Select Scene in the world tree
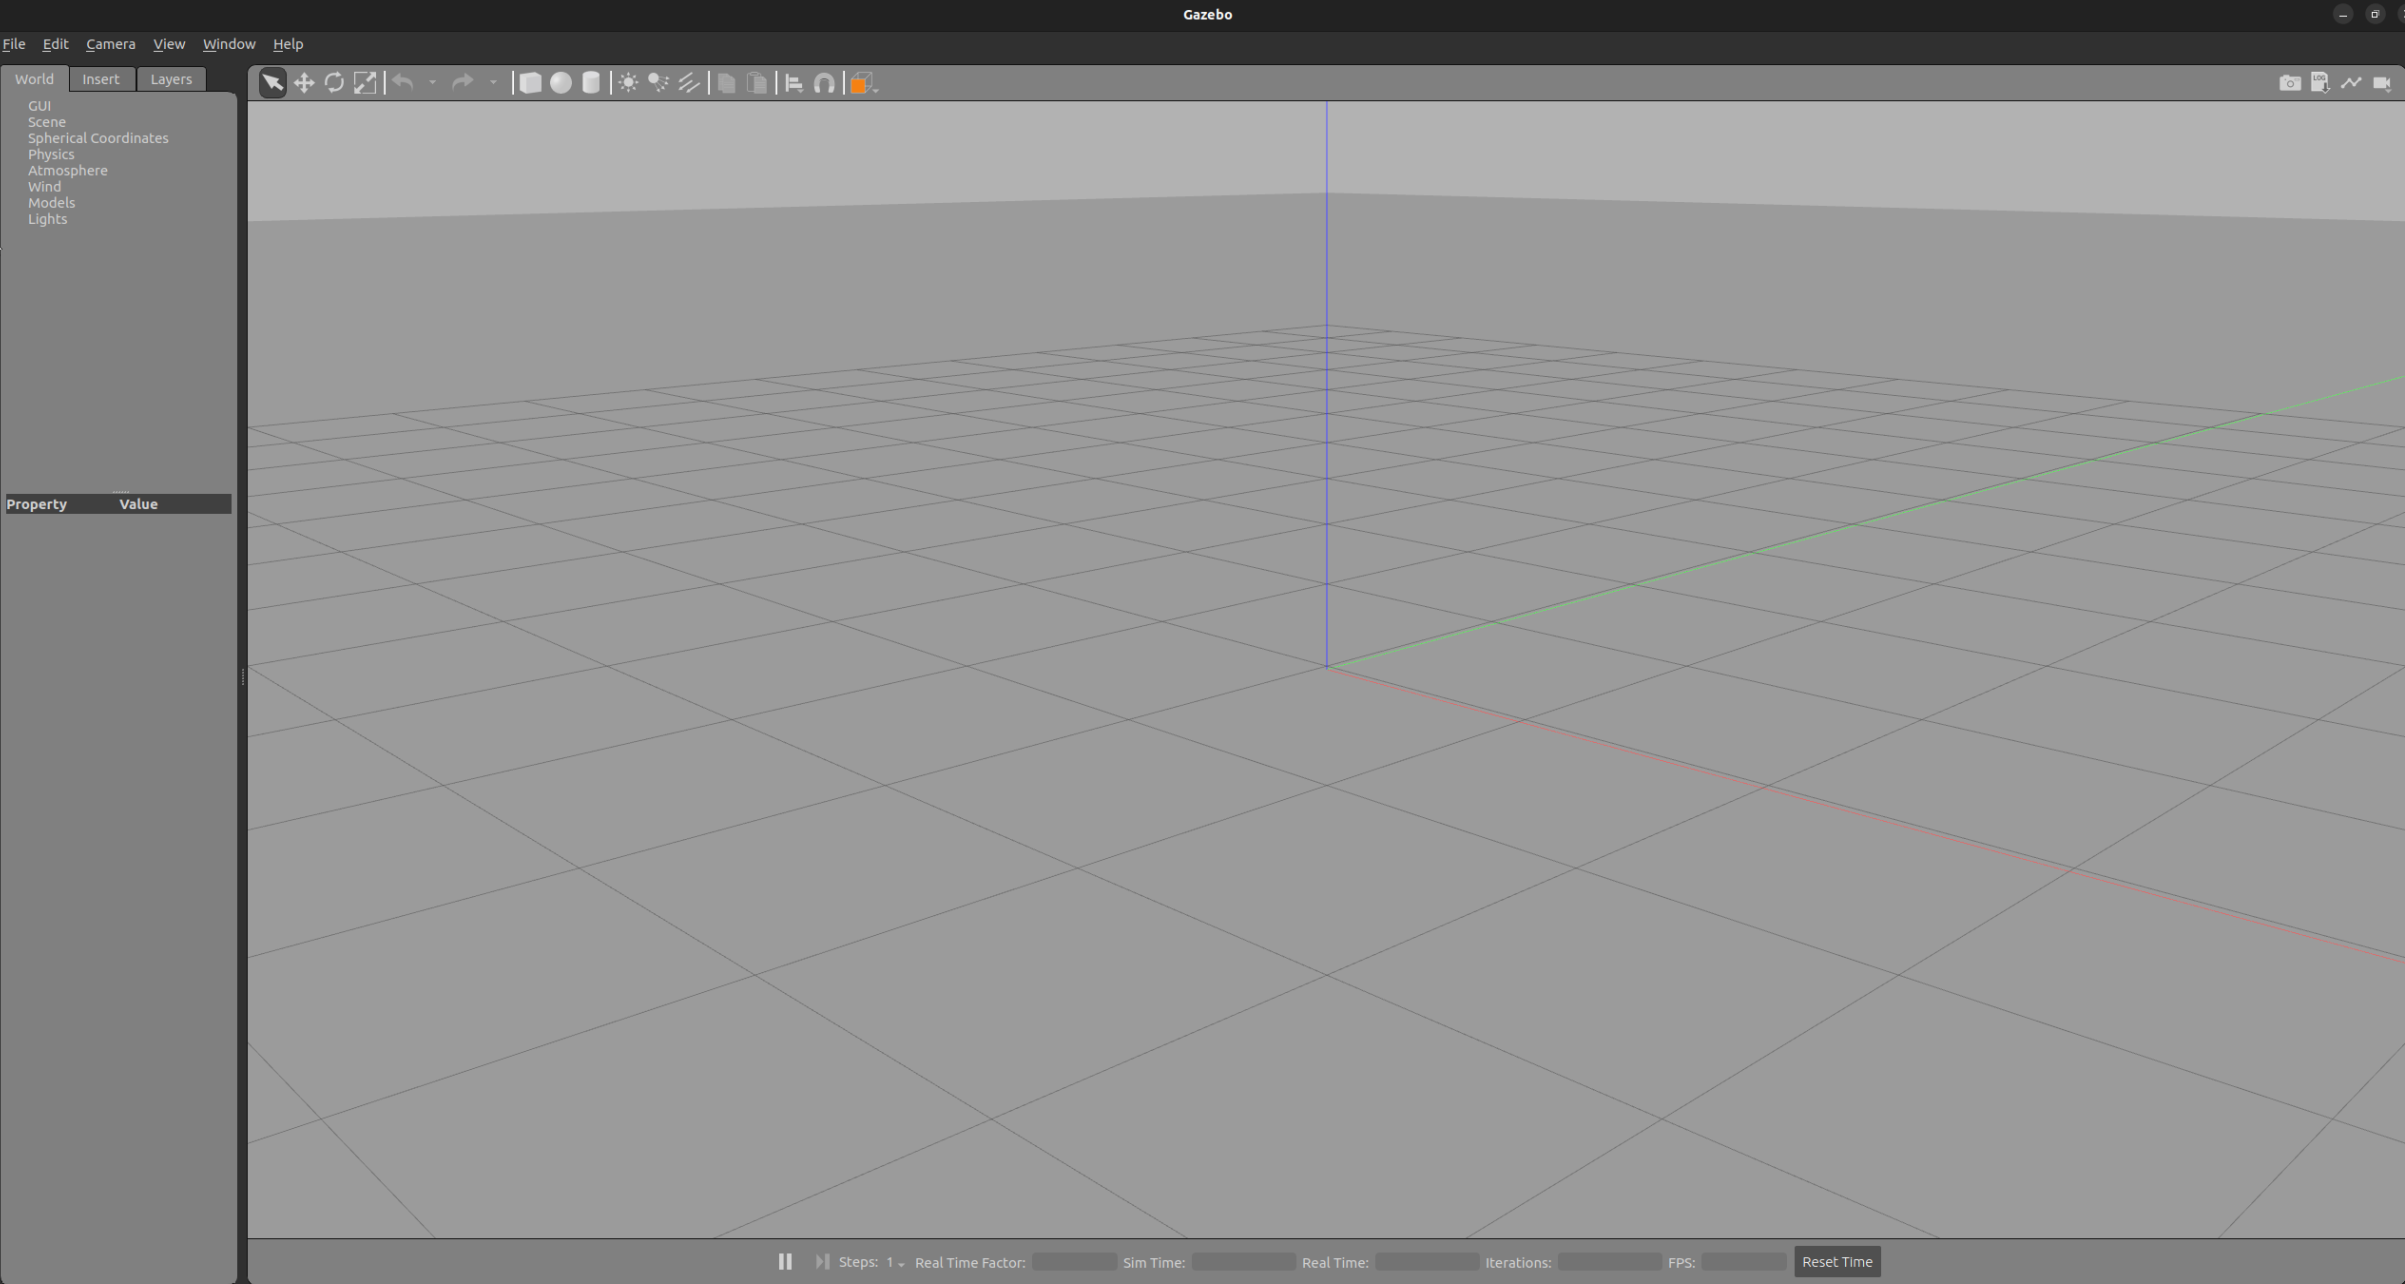The image size is (2405, 1284). [47, 122]
